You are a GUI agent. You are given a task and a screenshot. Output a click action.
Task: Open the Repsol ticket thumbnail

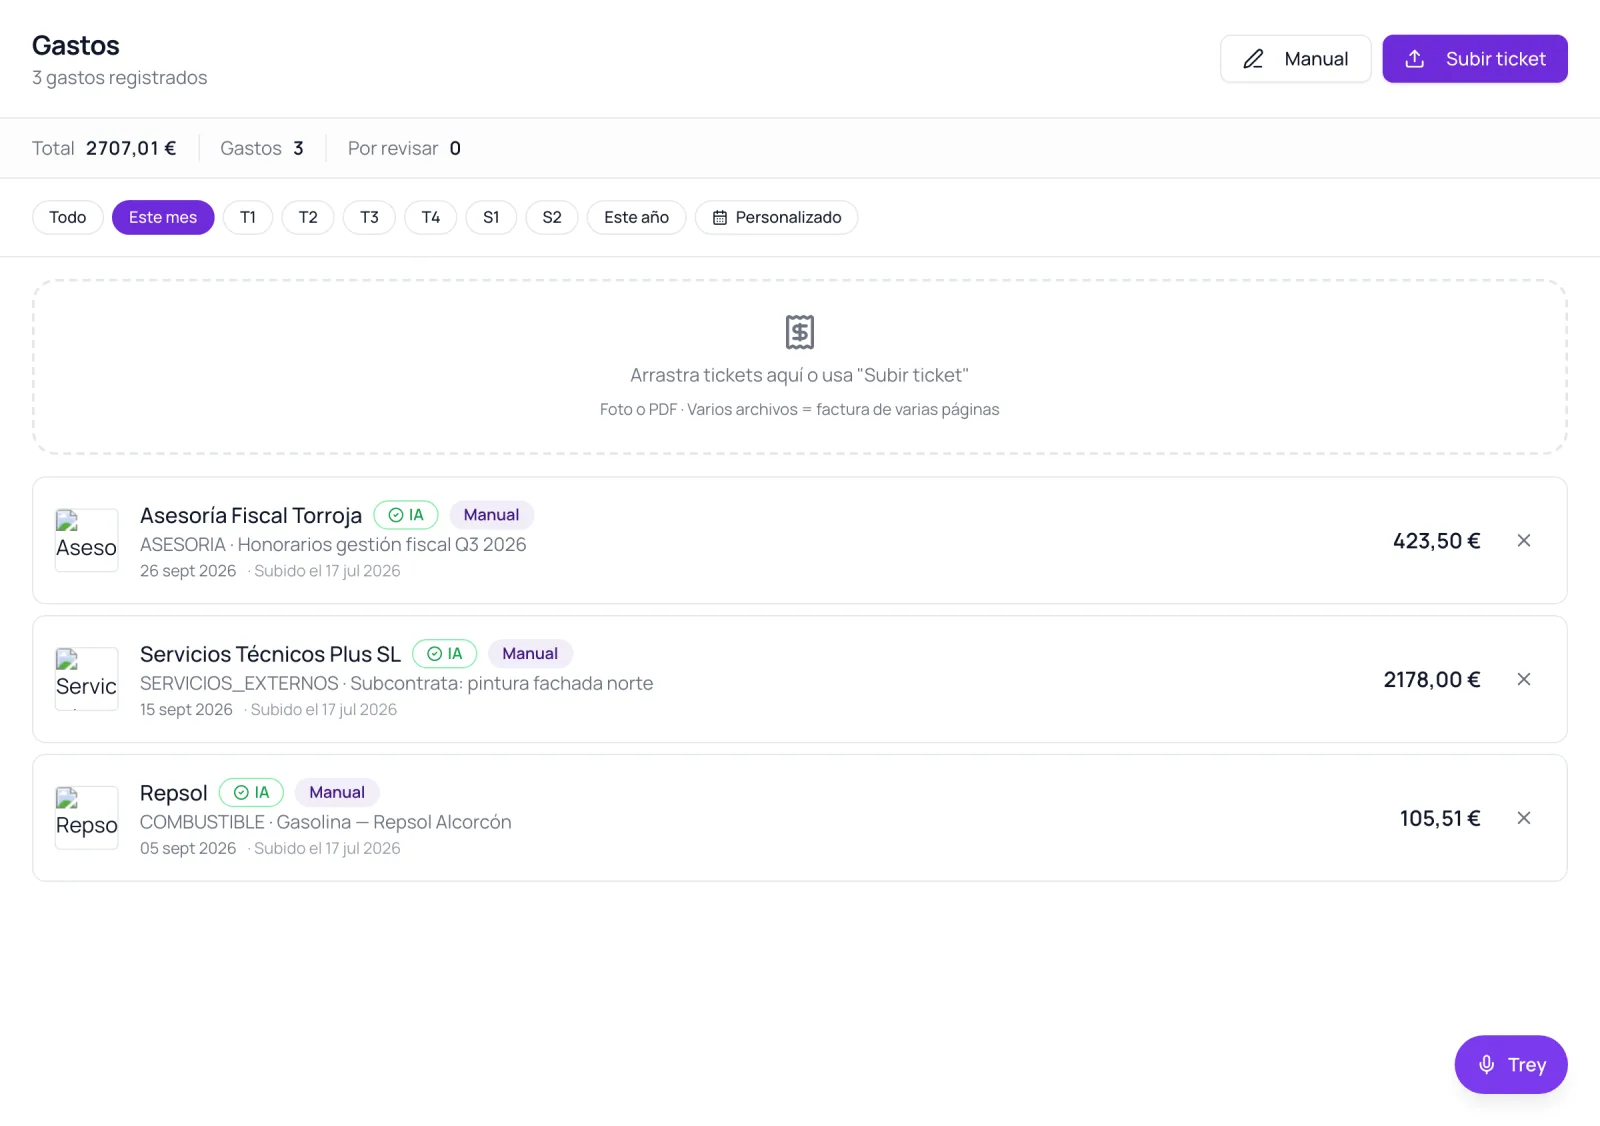tap(86, 818)
